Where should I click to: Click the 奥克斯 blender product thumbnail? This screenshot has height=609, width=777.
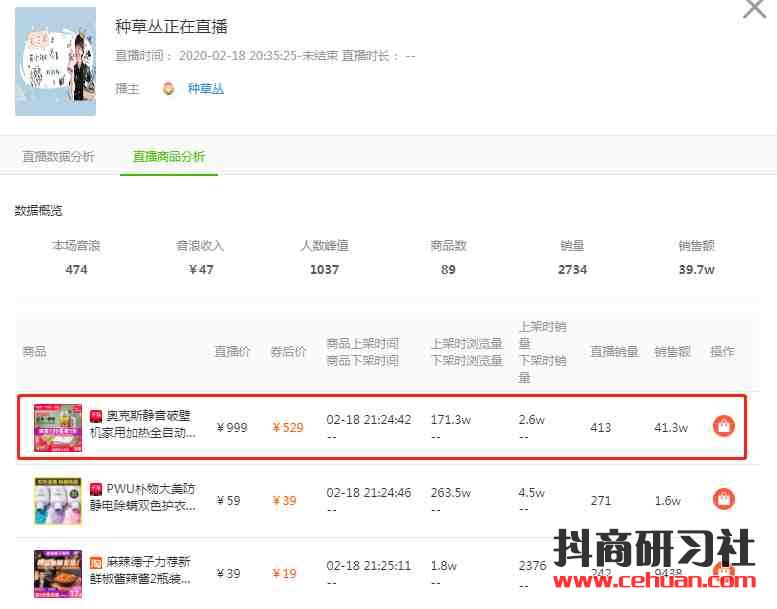58,427
